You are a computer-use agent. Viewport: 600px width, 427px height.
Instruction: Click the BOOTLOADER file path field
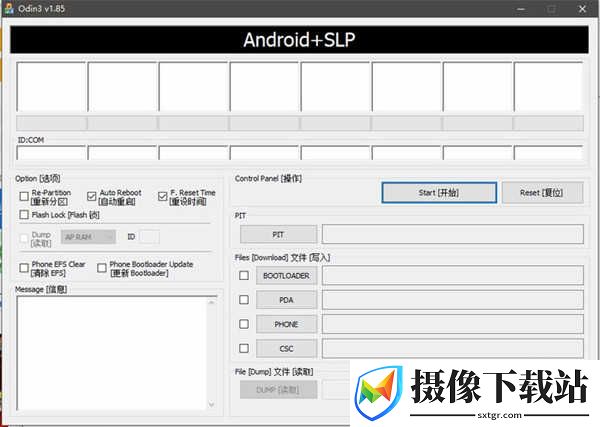(x=453, y=275)
